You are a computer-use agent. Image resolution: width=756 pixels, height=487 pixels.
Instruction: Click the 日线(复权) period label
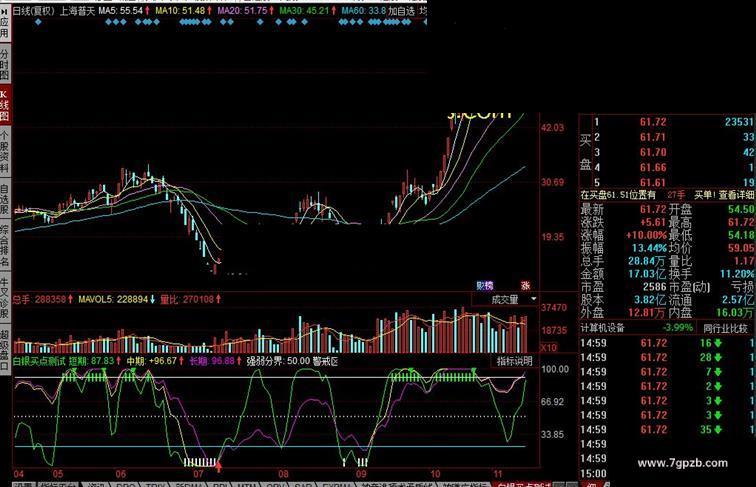click(x=33, y=11)
